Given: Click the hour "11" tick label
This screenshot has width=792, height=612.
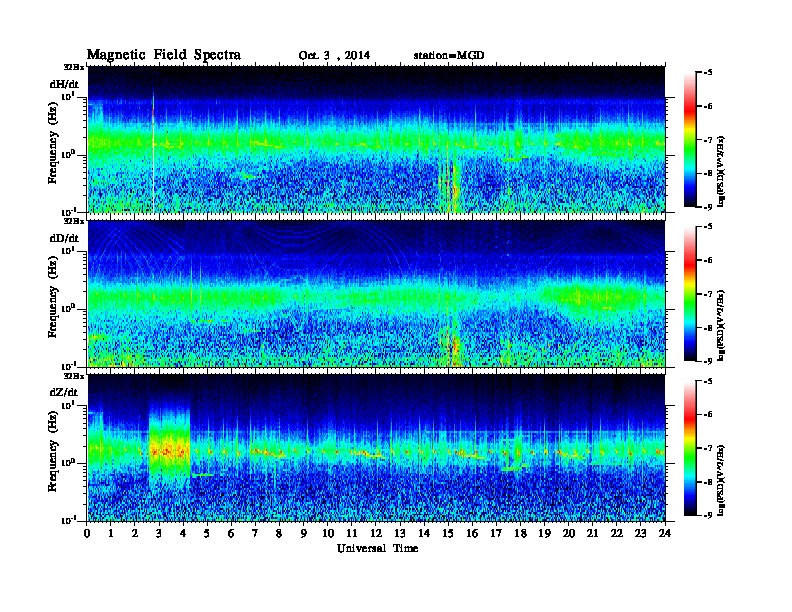Looking at the screenshot, I should 352,534.
